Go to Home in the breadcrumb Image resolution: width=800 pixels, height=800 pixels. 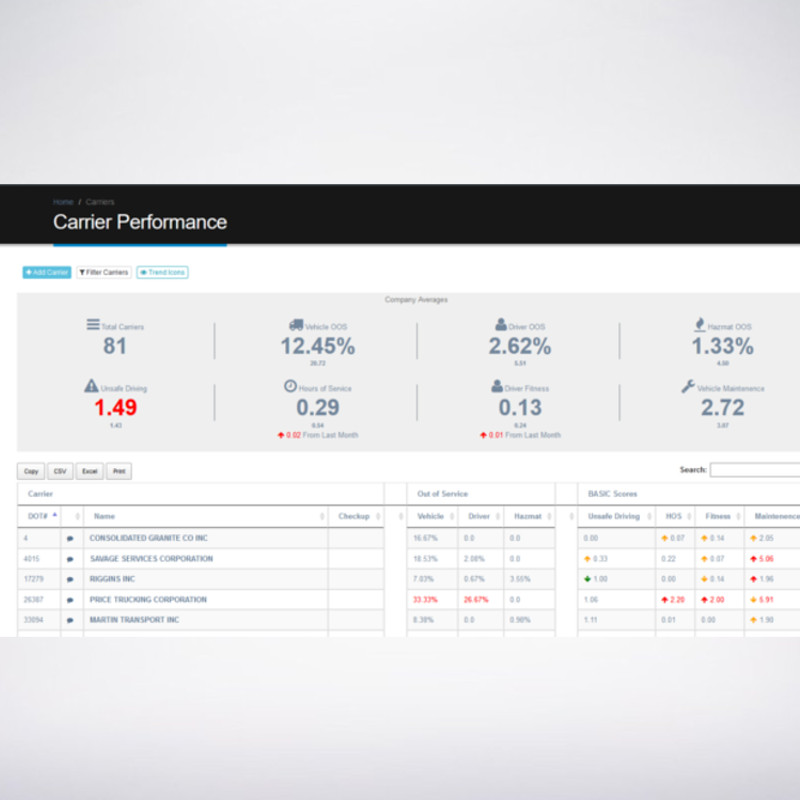(x=63, y=202)
